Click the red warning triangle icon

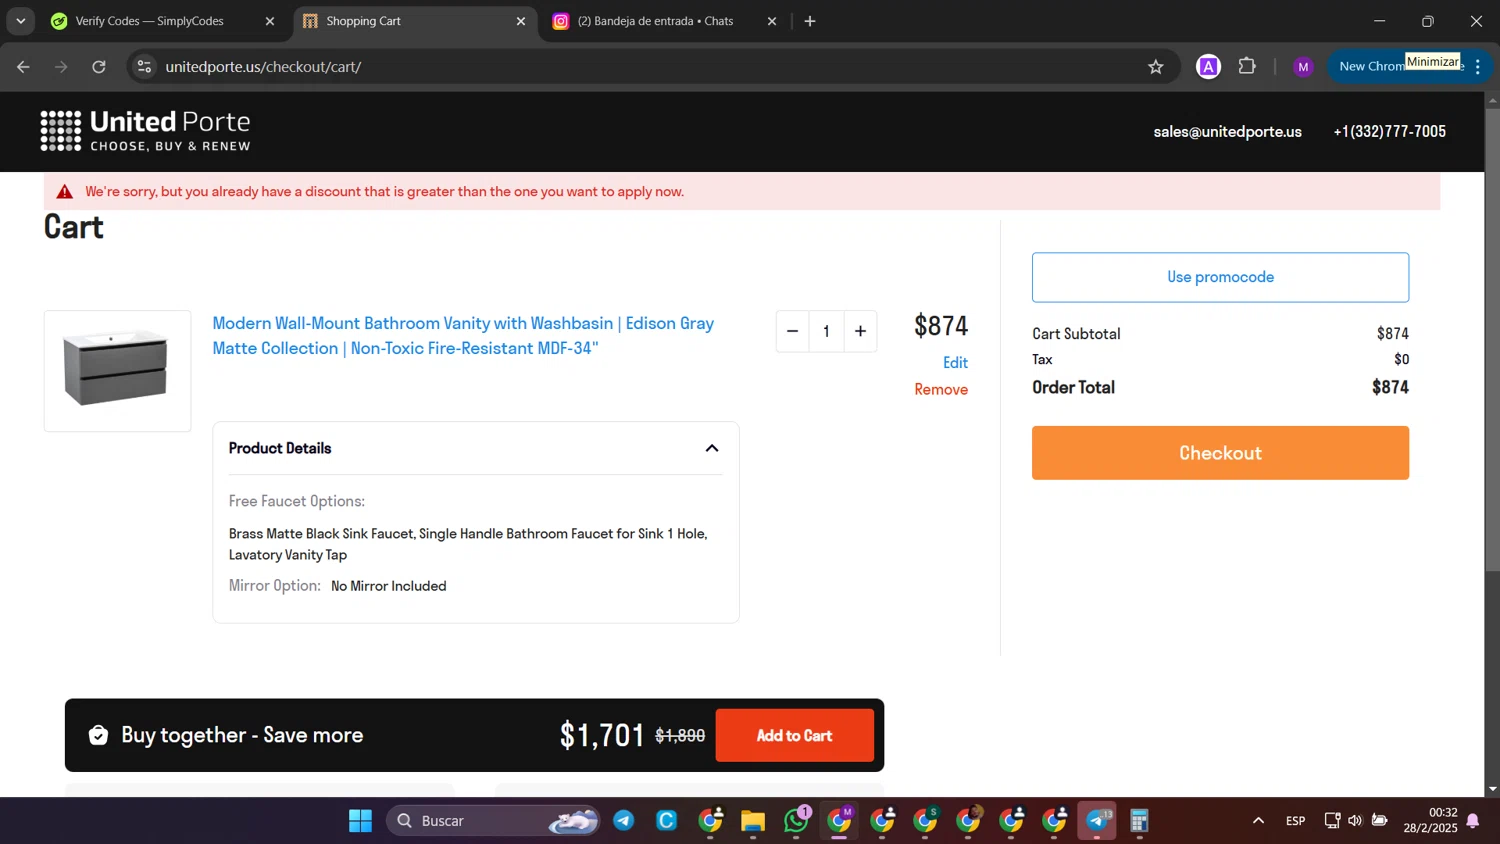click(65, 191)
